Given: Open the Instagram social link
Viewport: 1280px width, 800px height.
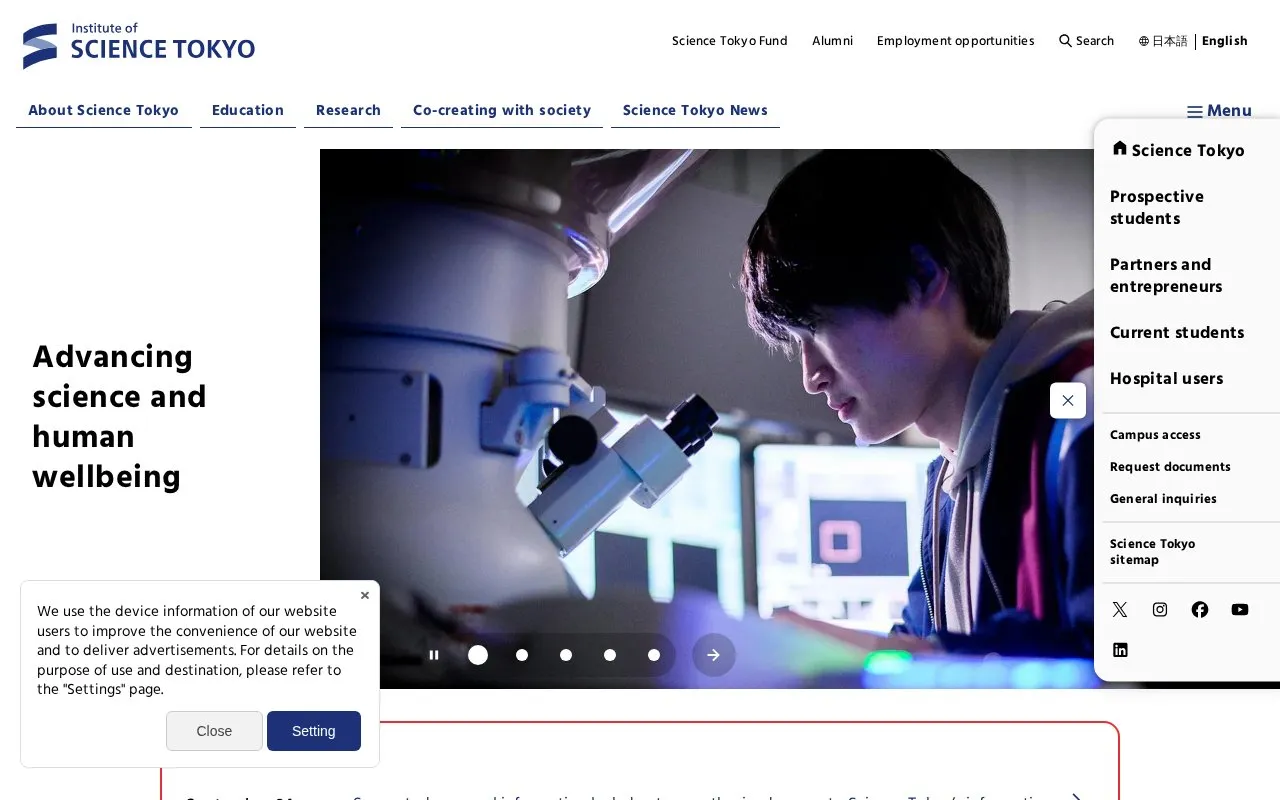Looking at the screenshot, I should (x=1160, y=610).
